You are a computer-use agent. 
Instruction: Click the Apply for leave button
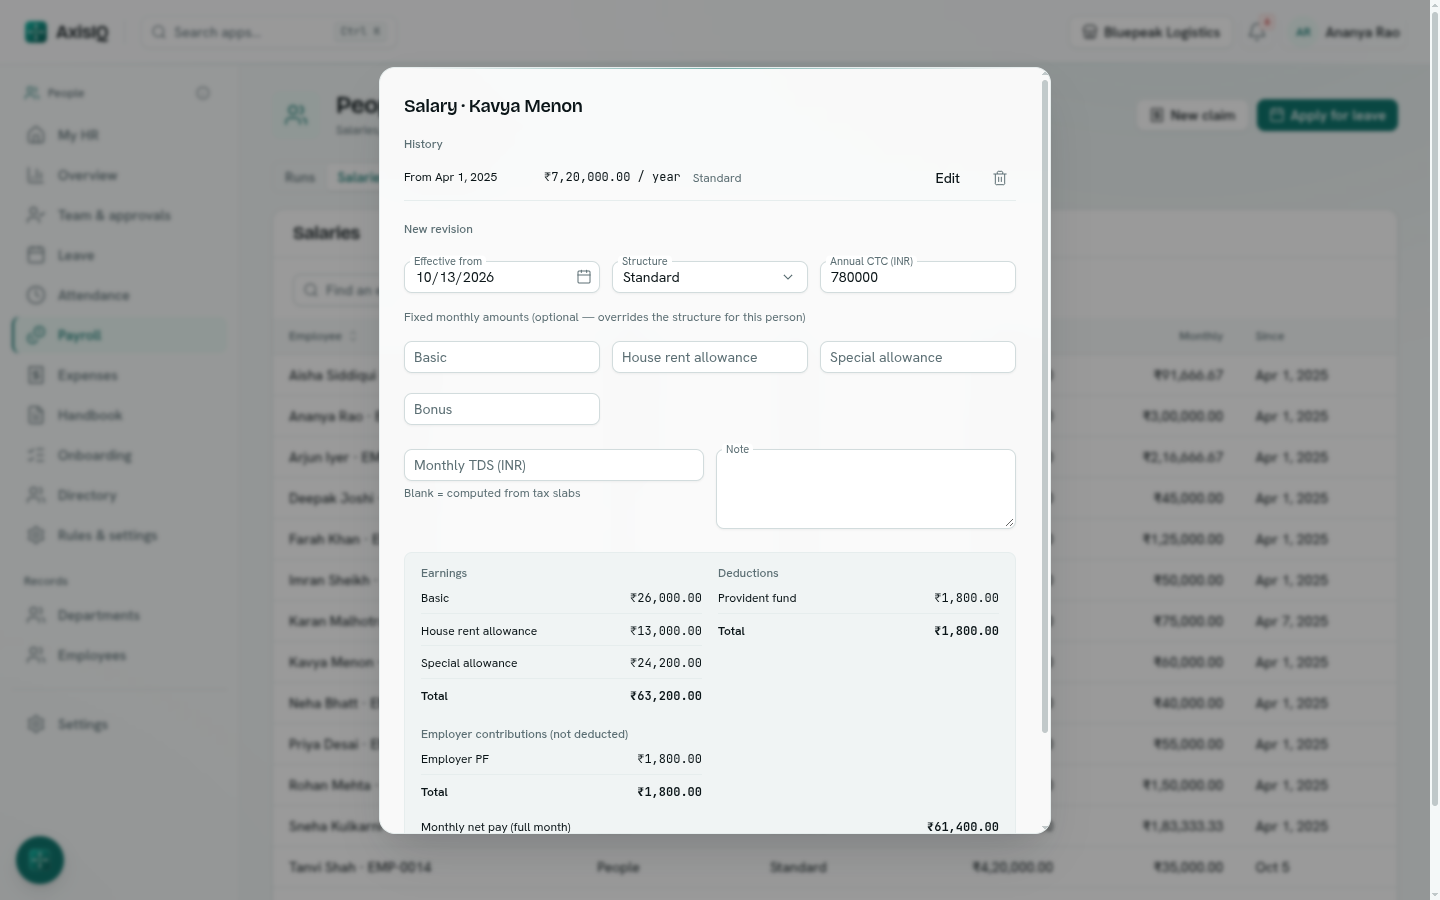pos(1327,115)
